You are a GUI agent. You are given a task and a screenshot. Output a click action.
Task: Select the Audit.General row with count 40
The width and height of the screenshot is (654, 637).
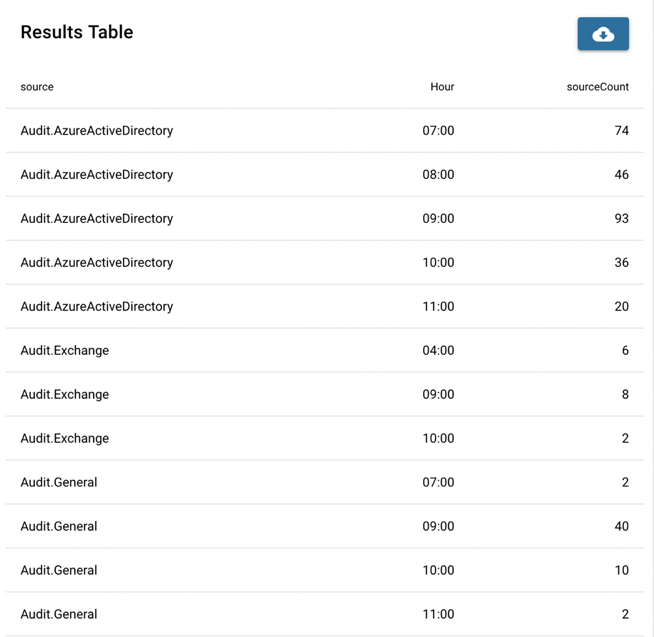pyautogui.click(x=324, y=526)
